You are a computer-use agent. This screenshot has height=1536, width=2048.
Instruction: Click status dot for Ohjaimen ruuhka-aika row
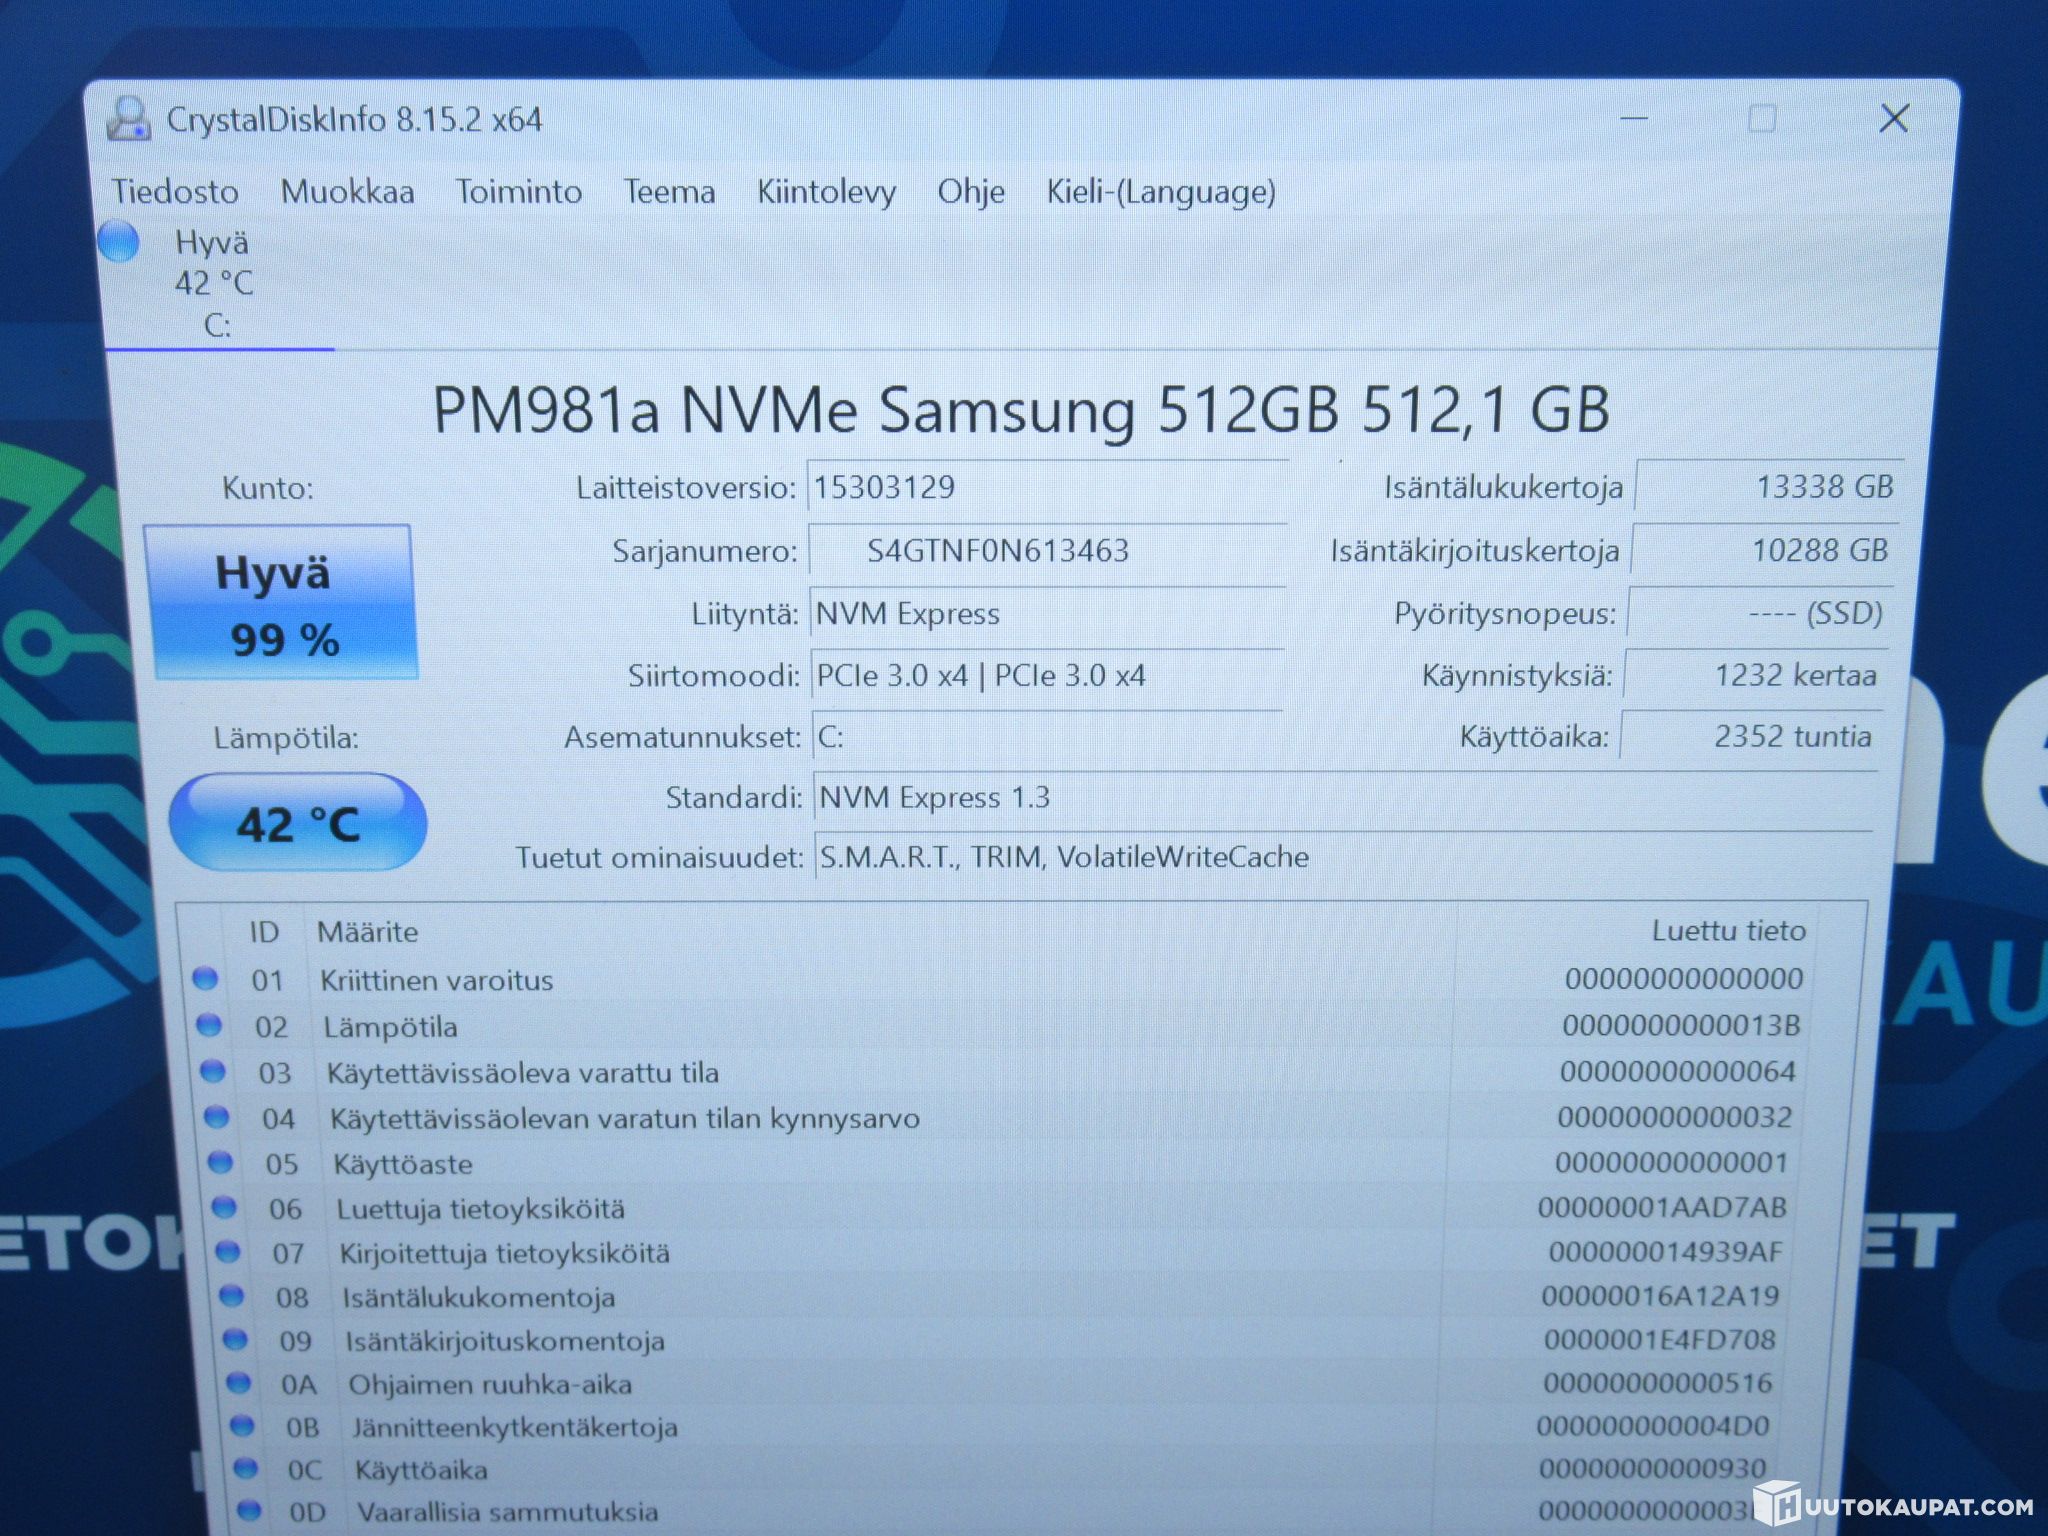click(238, 1383)
